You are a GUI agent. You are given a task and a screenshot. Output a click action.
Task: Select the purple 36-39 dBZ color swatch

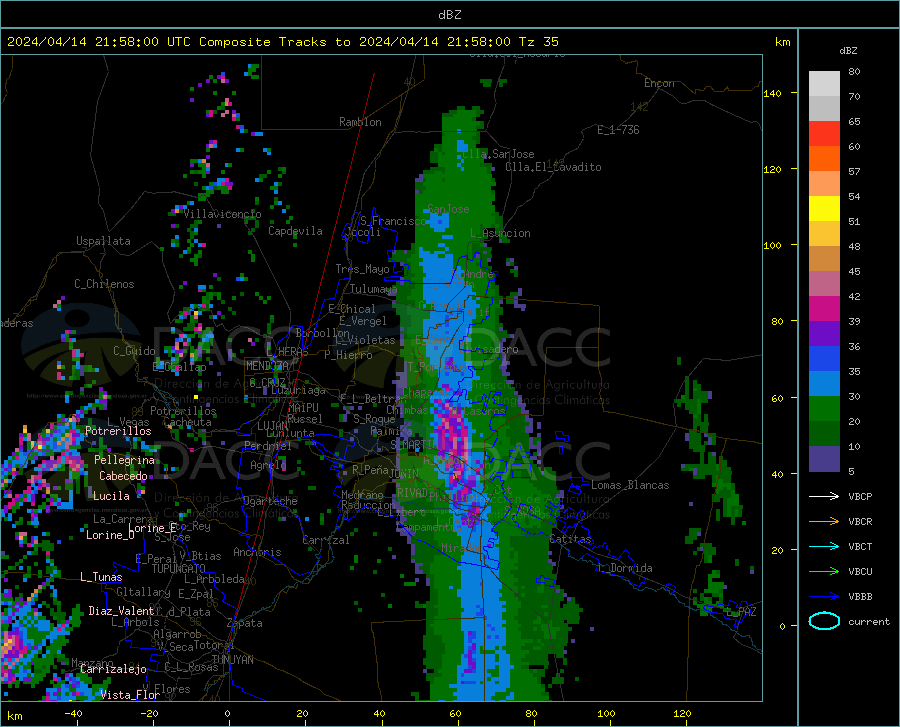pyautogui.click(x=824, y=334)
